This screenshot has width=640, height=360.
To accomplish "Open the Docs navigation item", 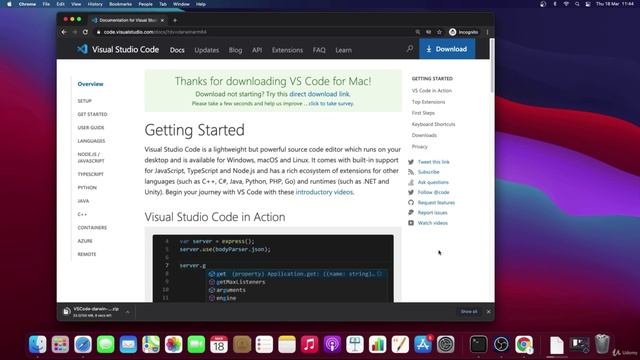I will click(177, 50).
